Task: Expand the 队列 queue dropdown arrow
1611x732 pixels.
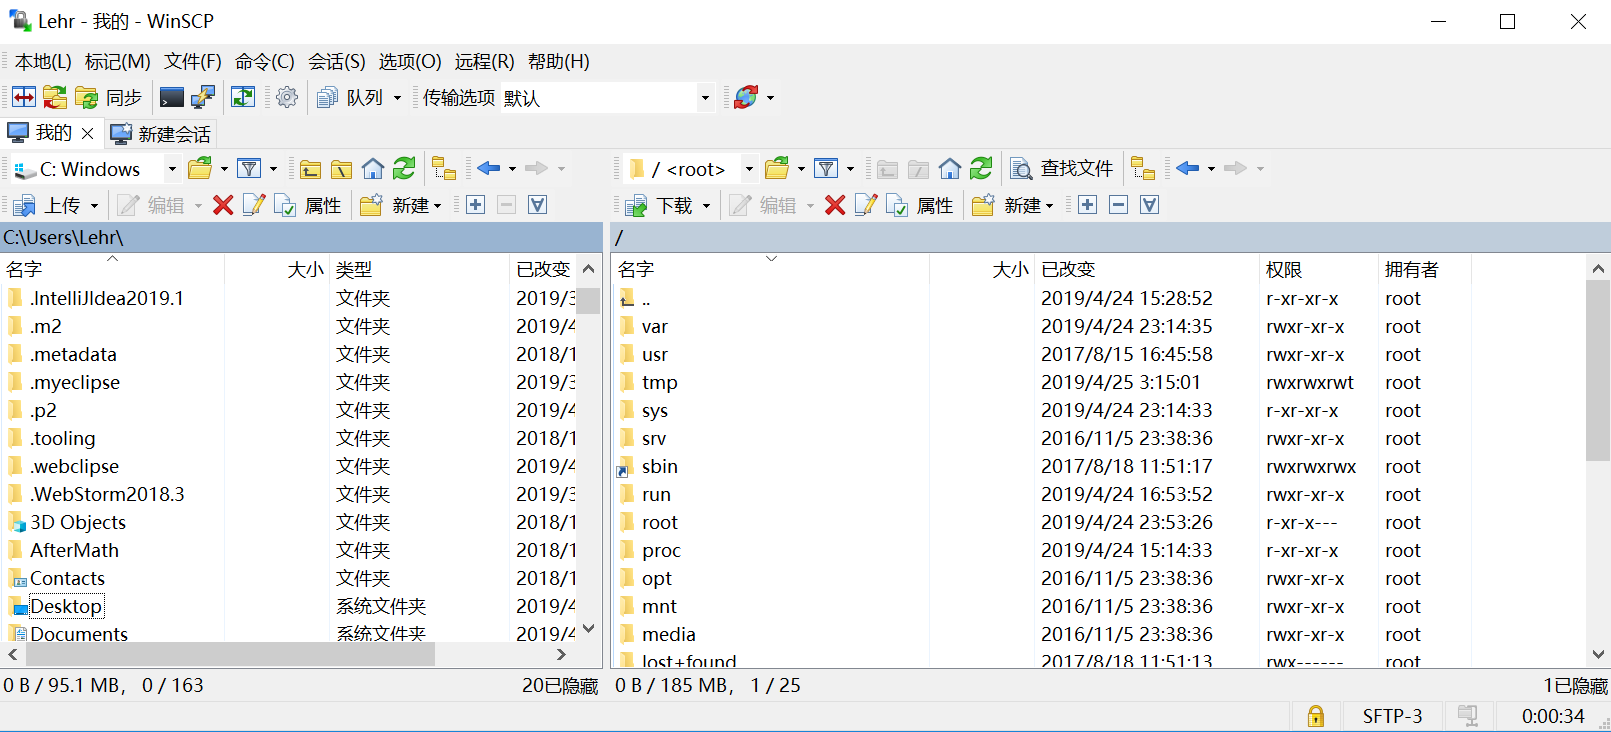Action: (397, 98)
